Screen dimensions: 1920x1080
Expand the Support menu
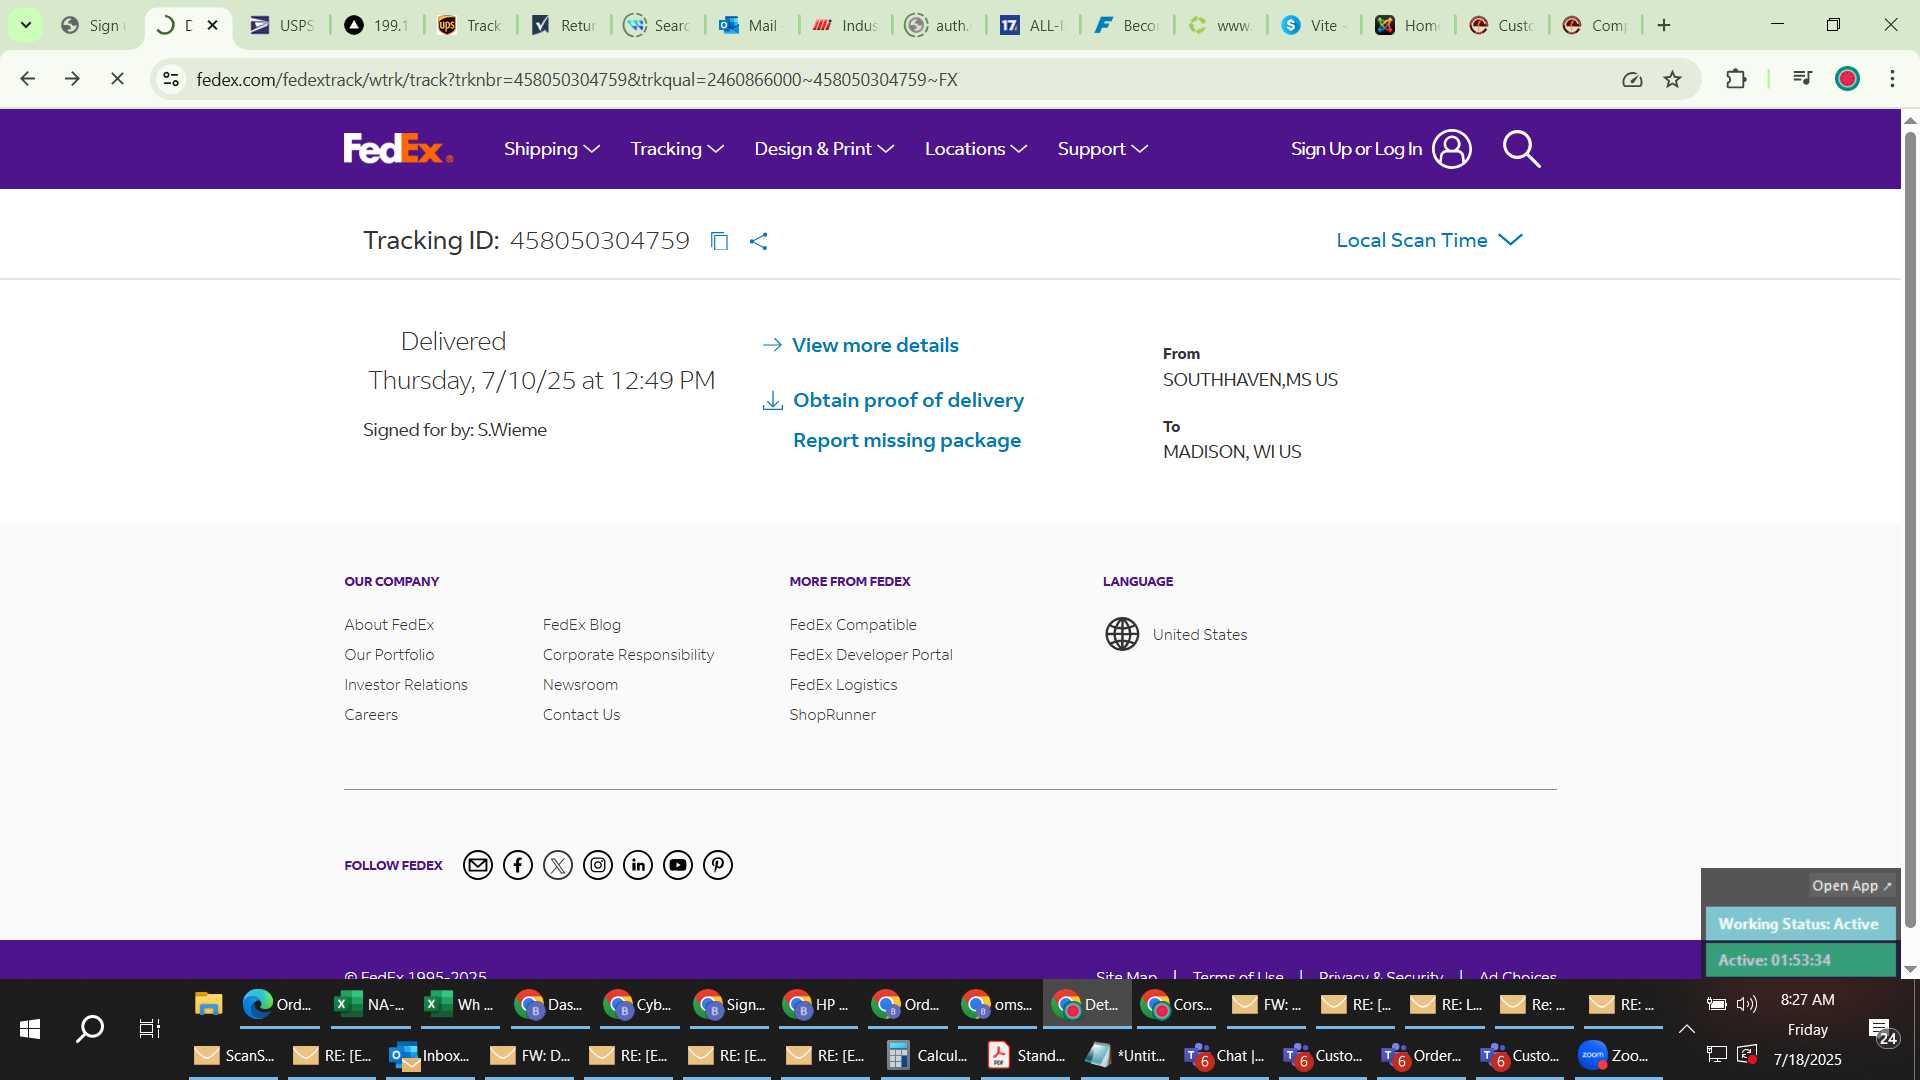coord(1103,149)
